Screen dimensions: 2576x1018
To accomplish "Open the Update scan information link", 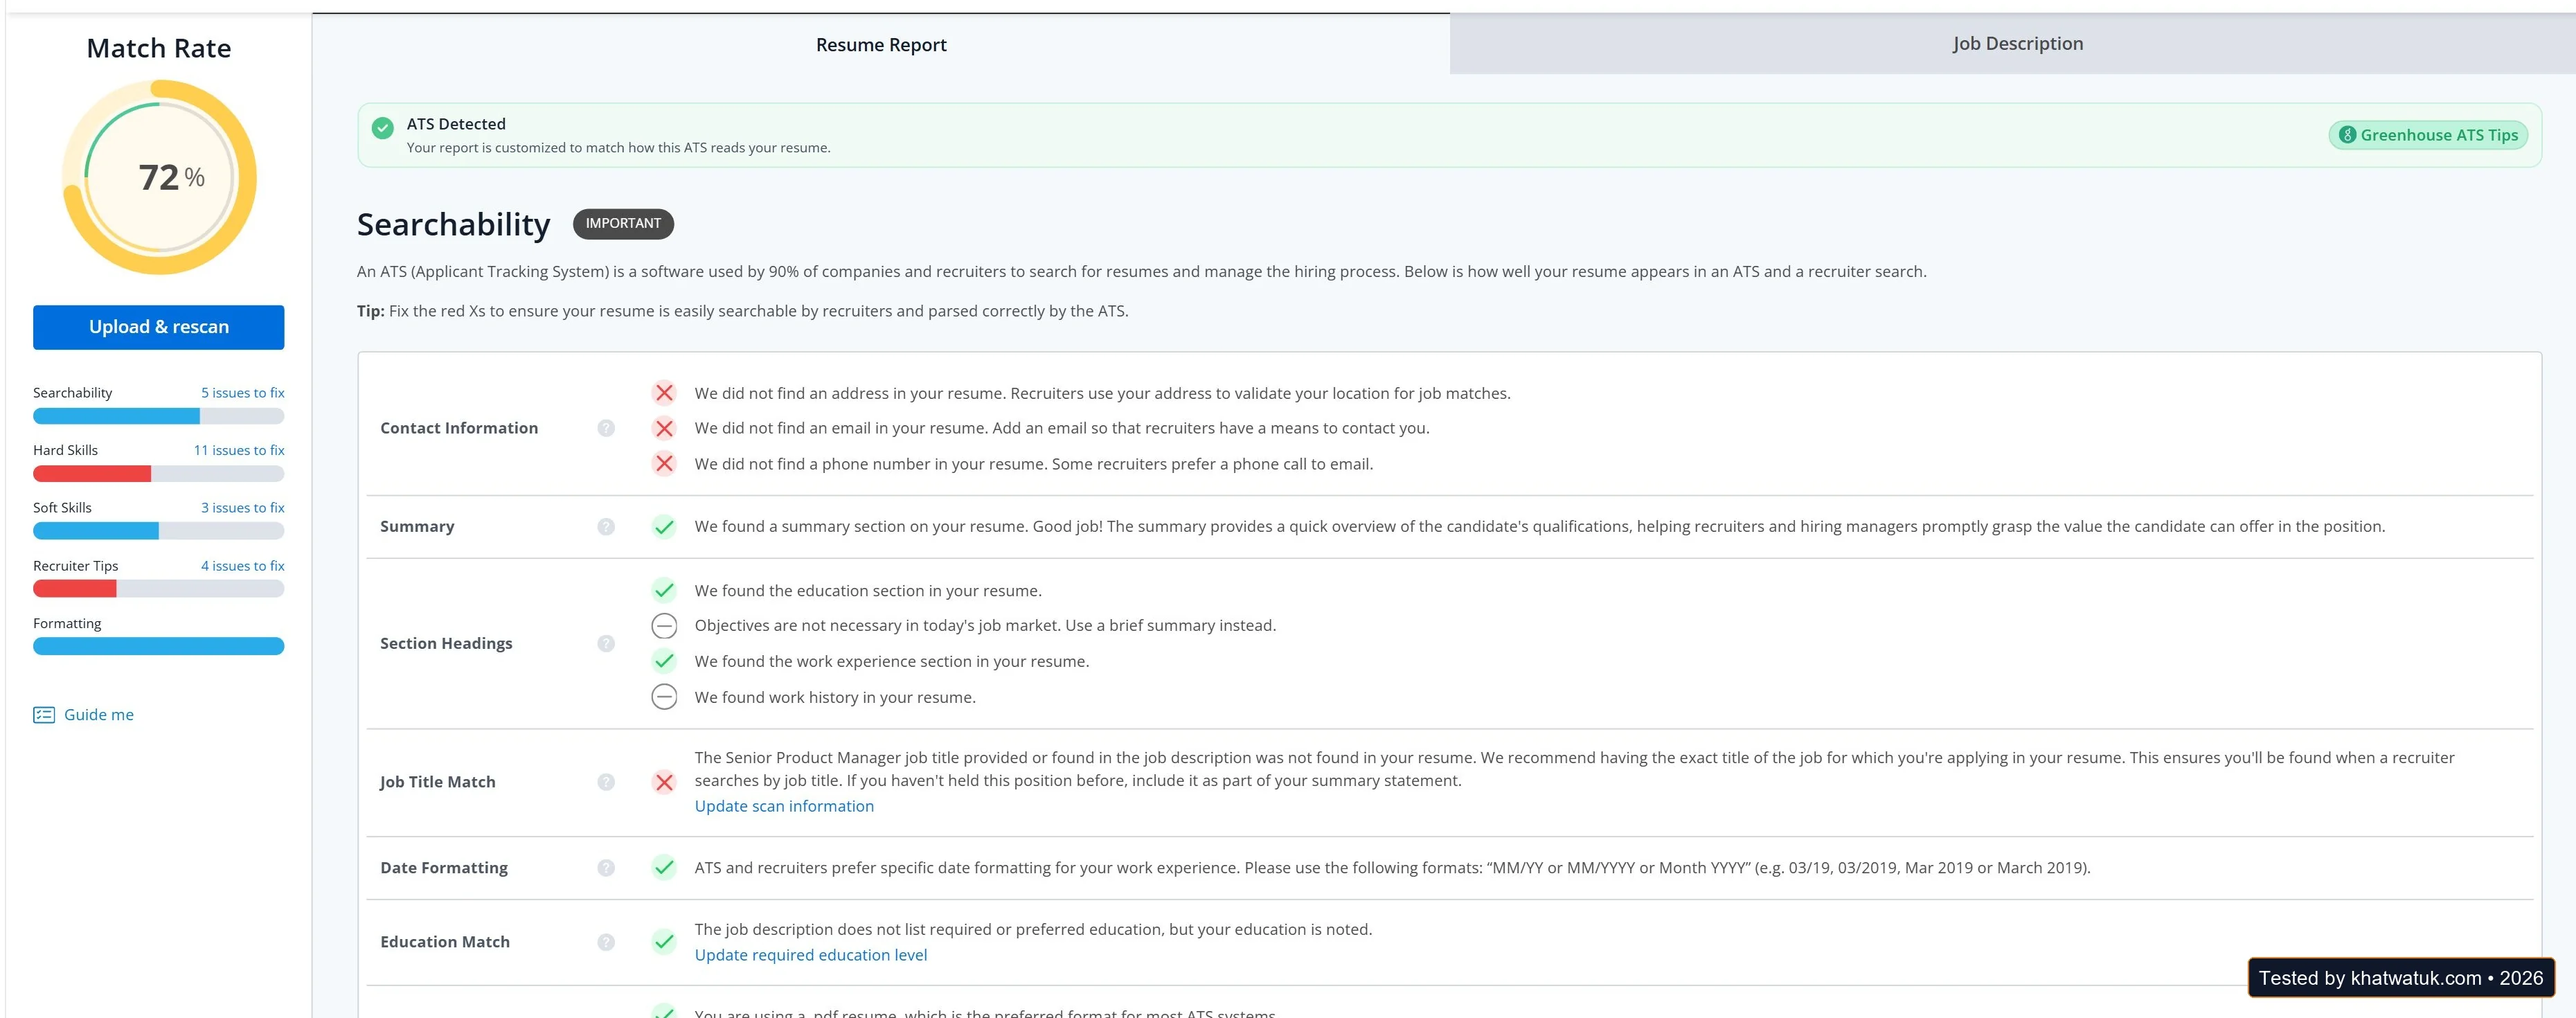I will click(x=784, y=806).
